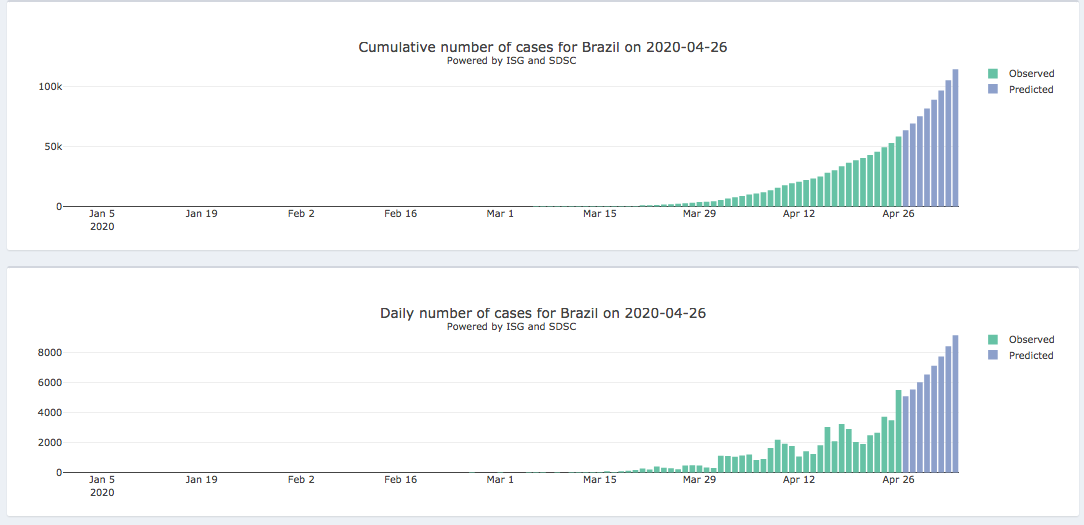Viewport: 1084px width, 525px height.
Task: Click purple Predicted swatch in Cumulative legend
Action: (993, 90)
